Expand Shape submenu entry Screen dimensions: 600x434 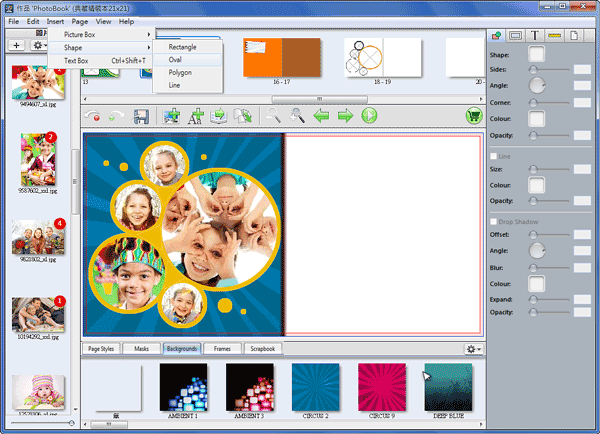pyautogui.click(x=101, y=47)
